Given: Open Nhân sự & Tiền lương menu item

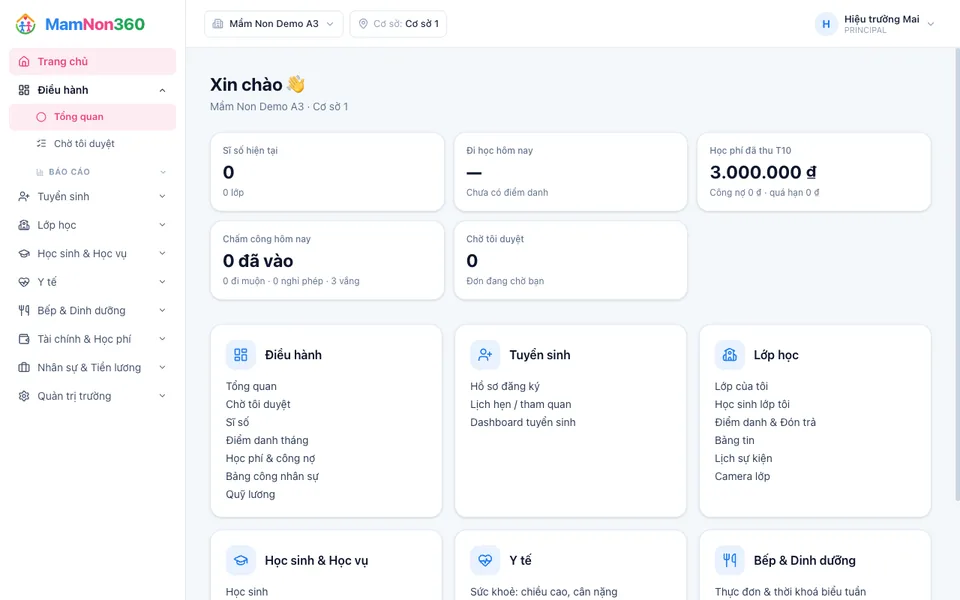Looking at the screenshot, I should click(92, 367).
